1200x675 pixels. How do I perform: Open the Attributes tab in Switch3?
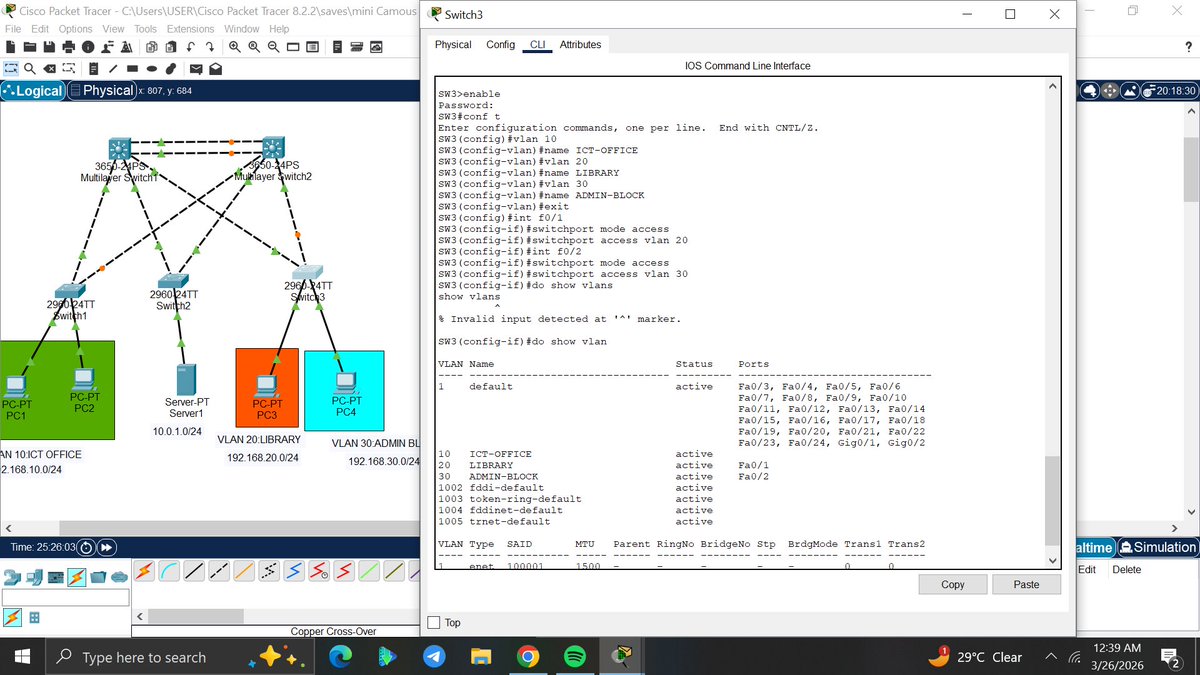(580, 45)
